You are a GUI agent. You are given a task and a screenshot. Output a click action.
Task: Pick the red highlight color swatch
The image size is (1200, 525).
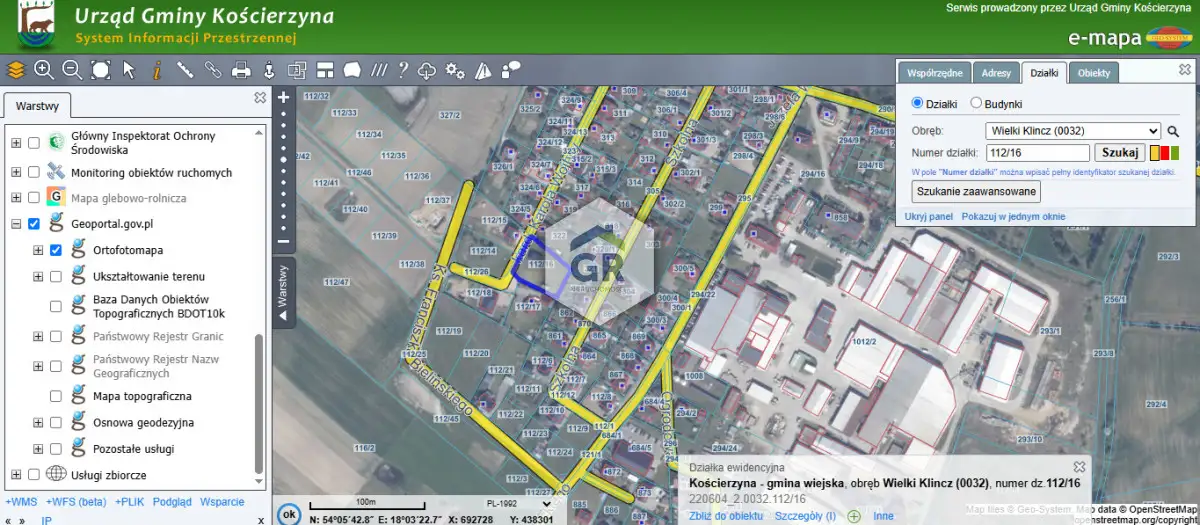(1164, 153)
